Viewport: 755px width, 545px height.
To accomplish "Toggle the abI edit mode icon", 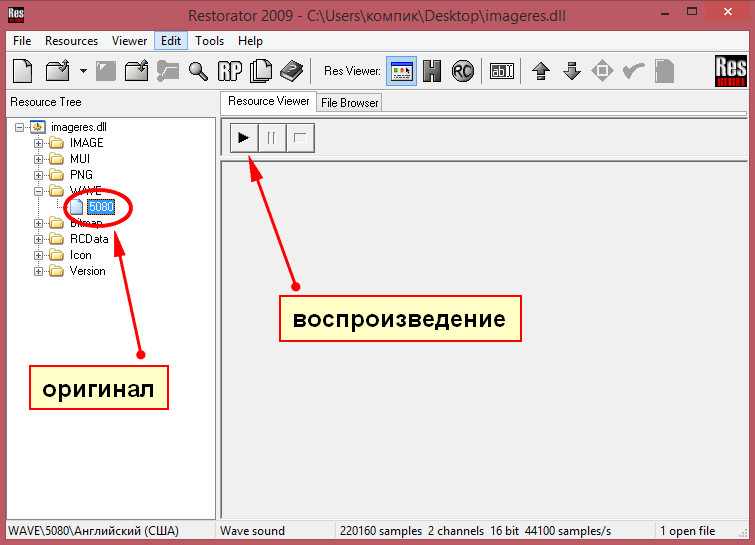I will pos(502,71).
